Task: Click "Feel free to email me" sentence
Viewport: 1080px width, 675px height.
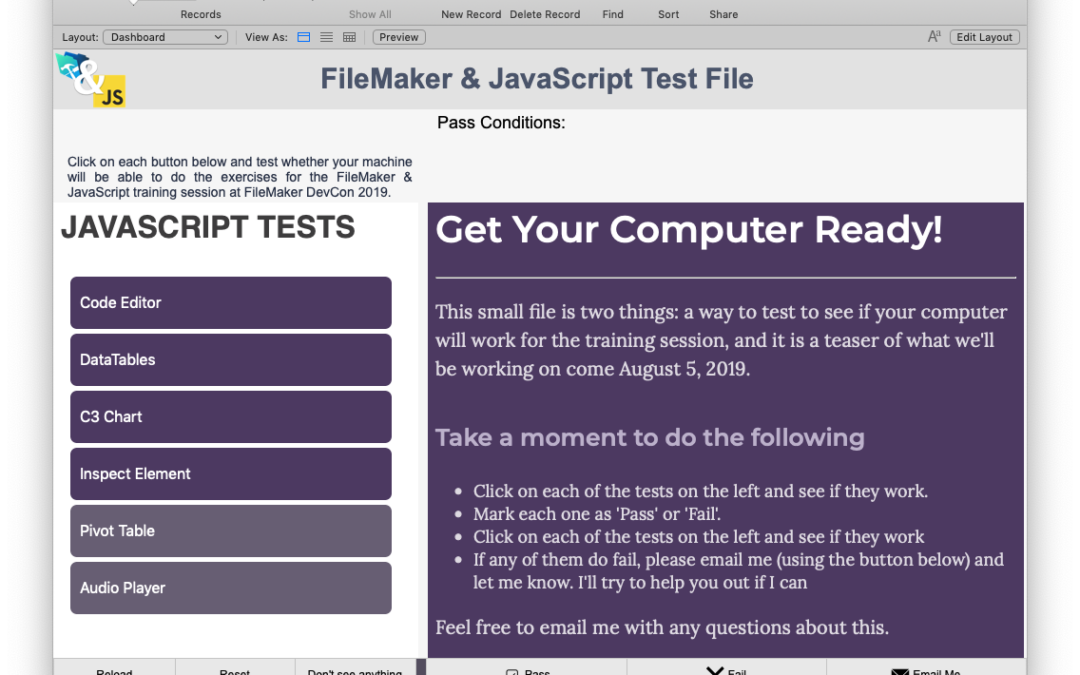Action: coord(662,627)
